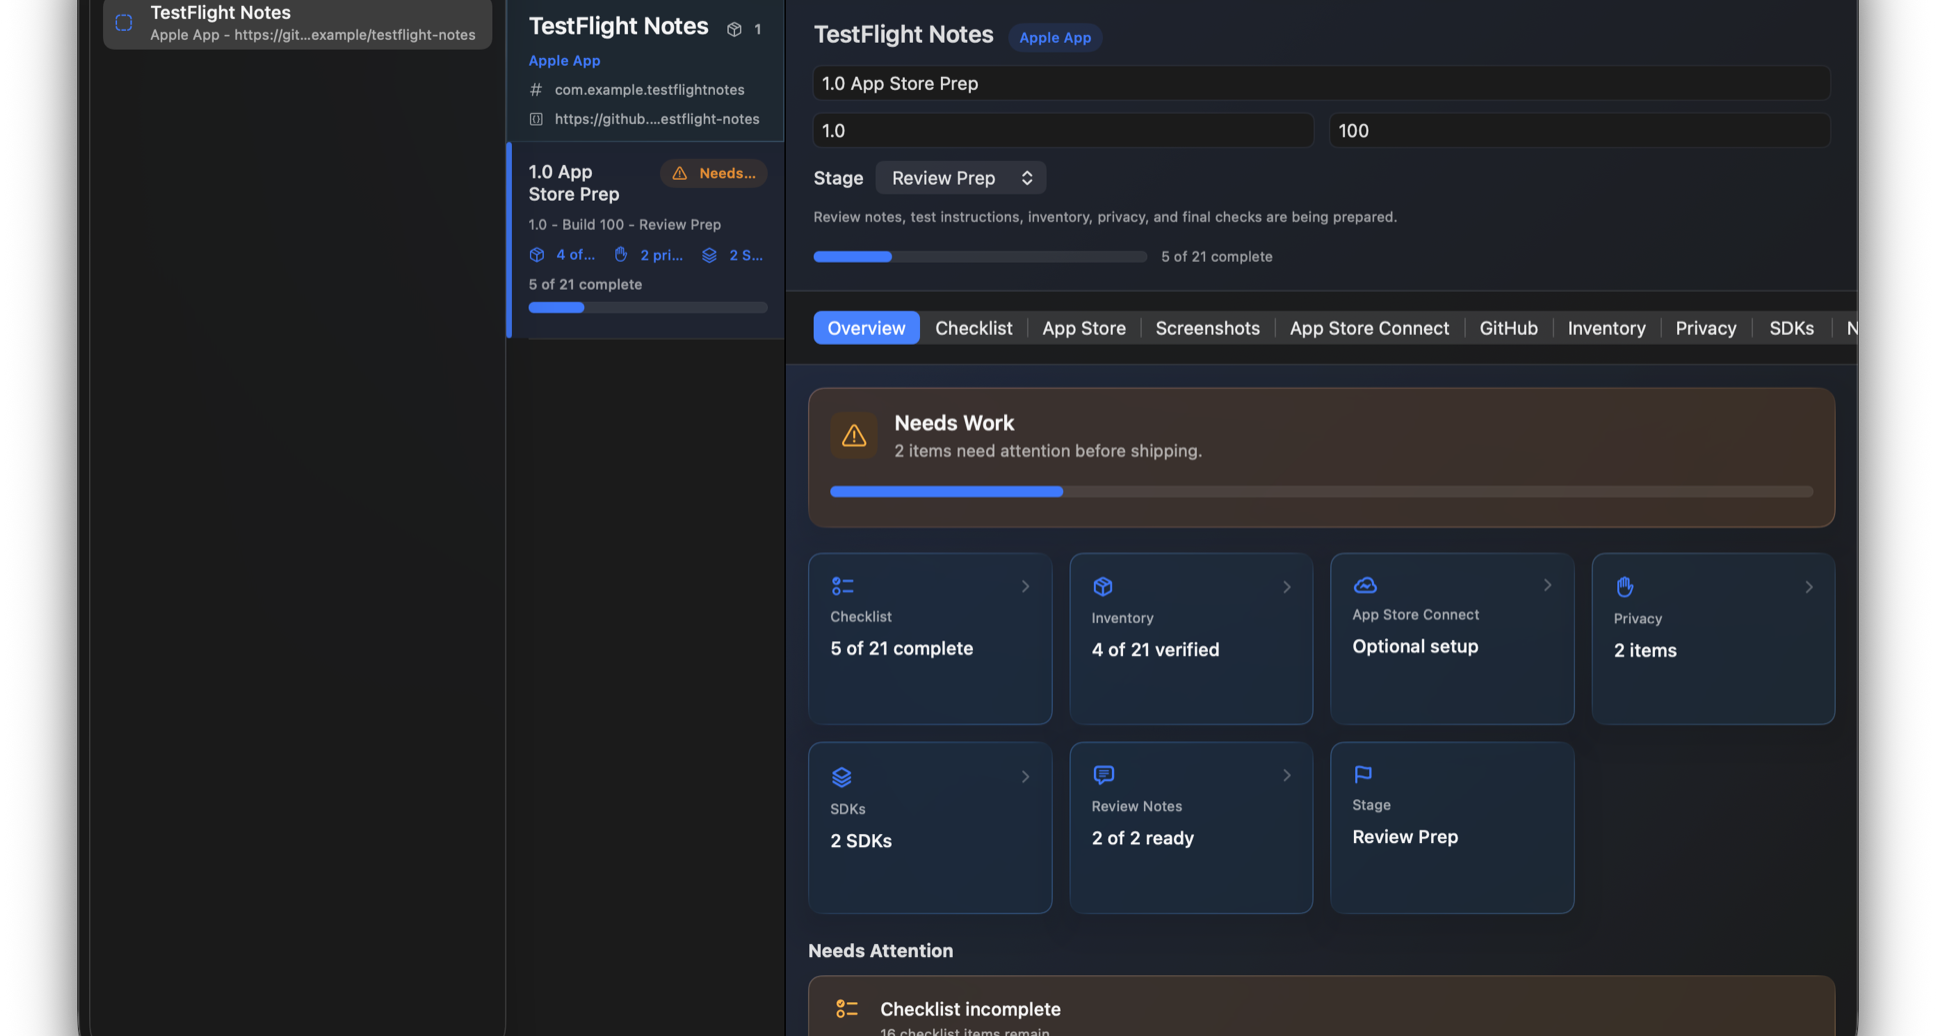Viewport: 1936px width, 1036px height.
Task: Open the github testflight-notes repository link
Action: click(x=657, y=119)
